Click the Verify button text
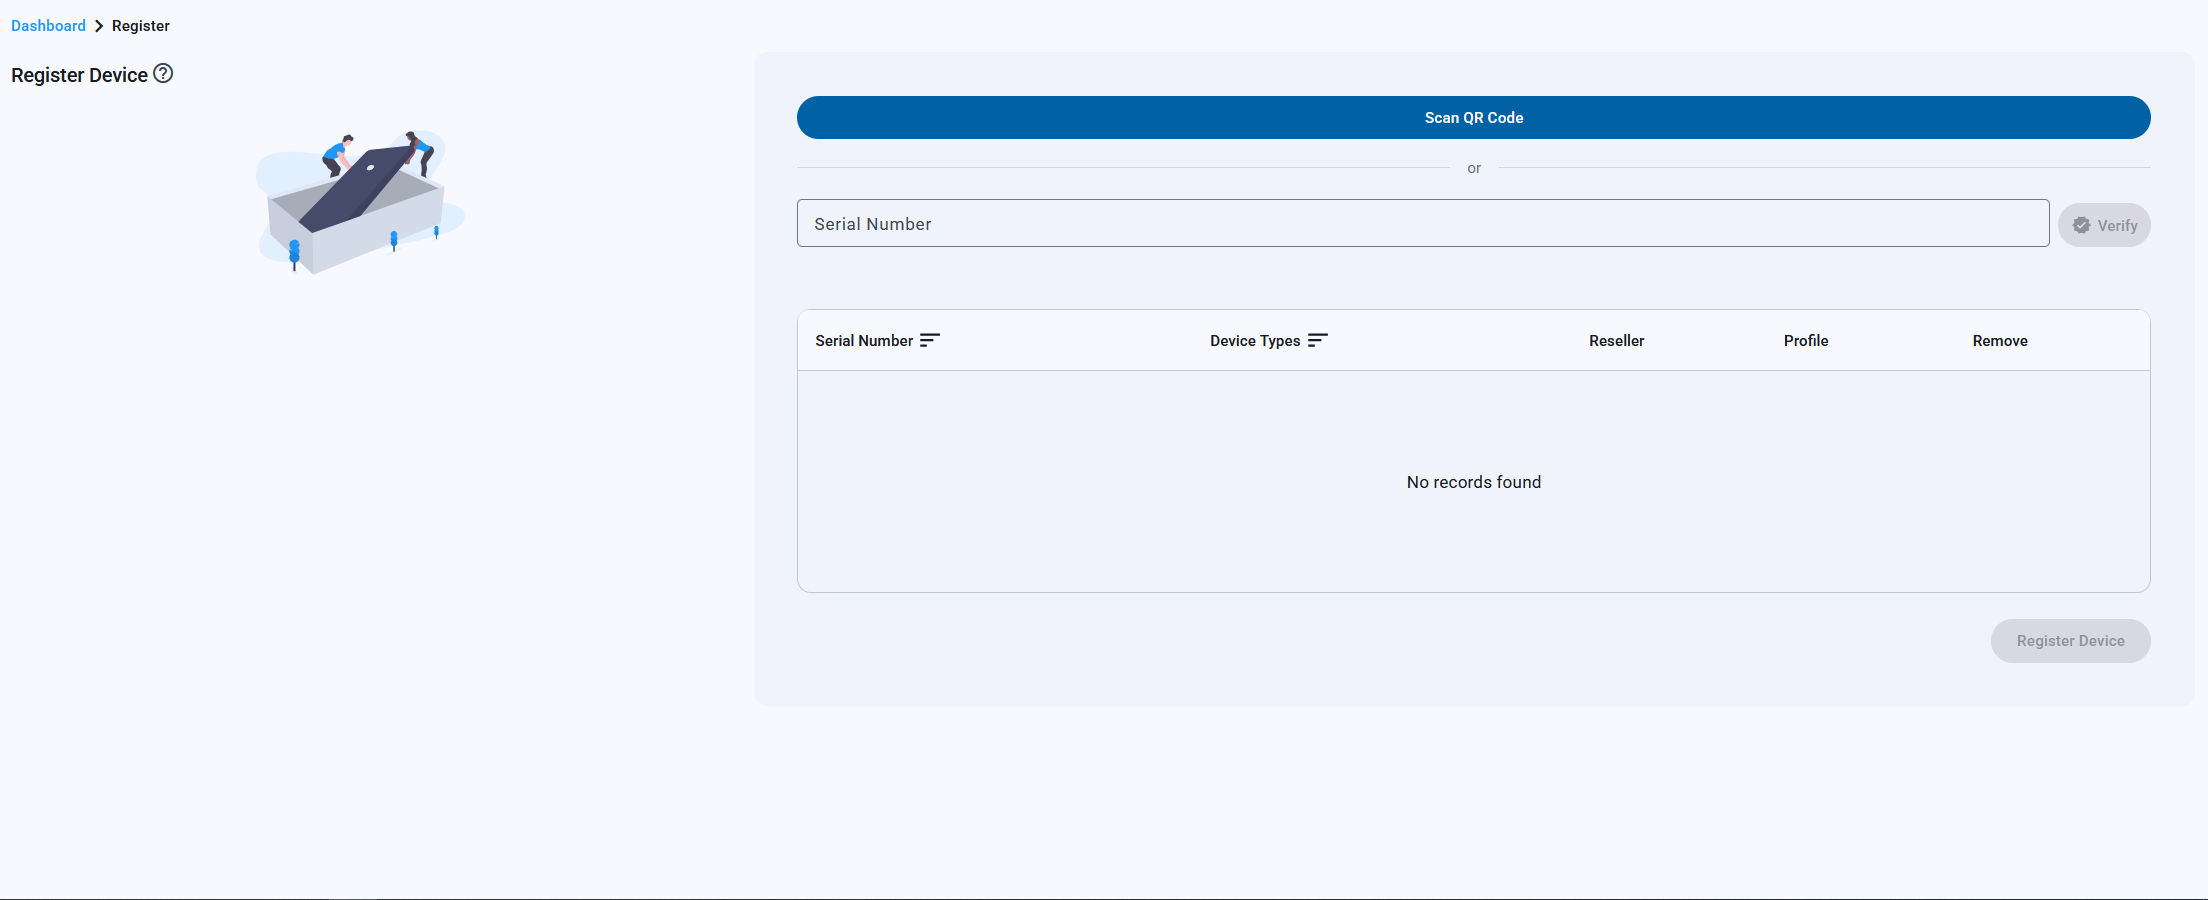The width and height of the screenshot is (2208, 900). click(x=2117, y=226)
